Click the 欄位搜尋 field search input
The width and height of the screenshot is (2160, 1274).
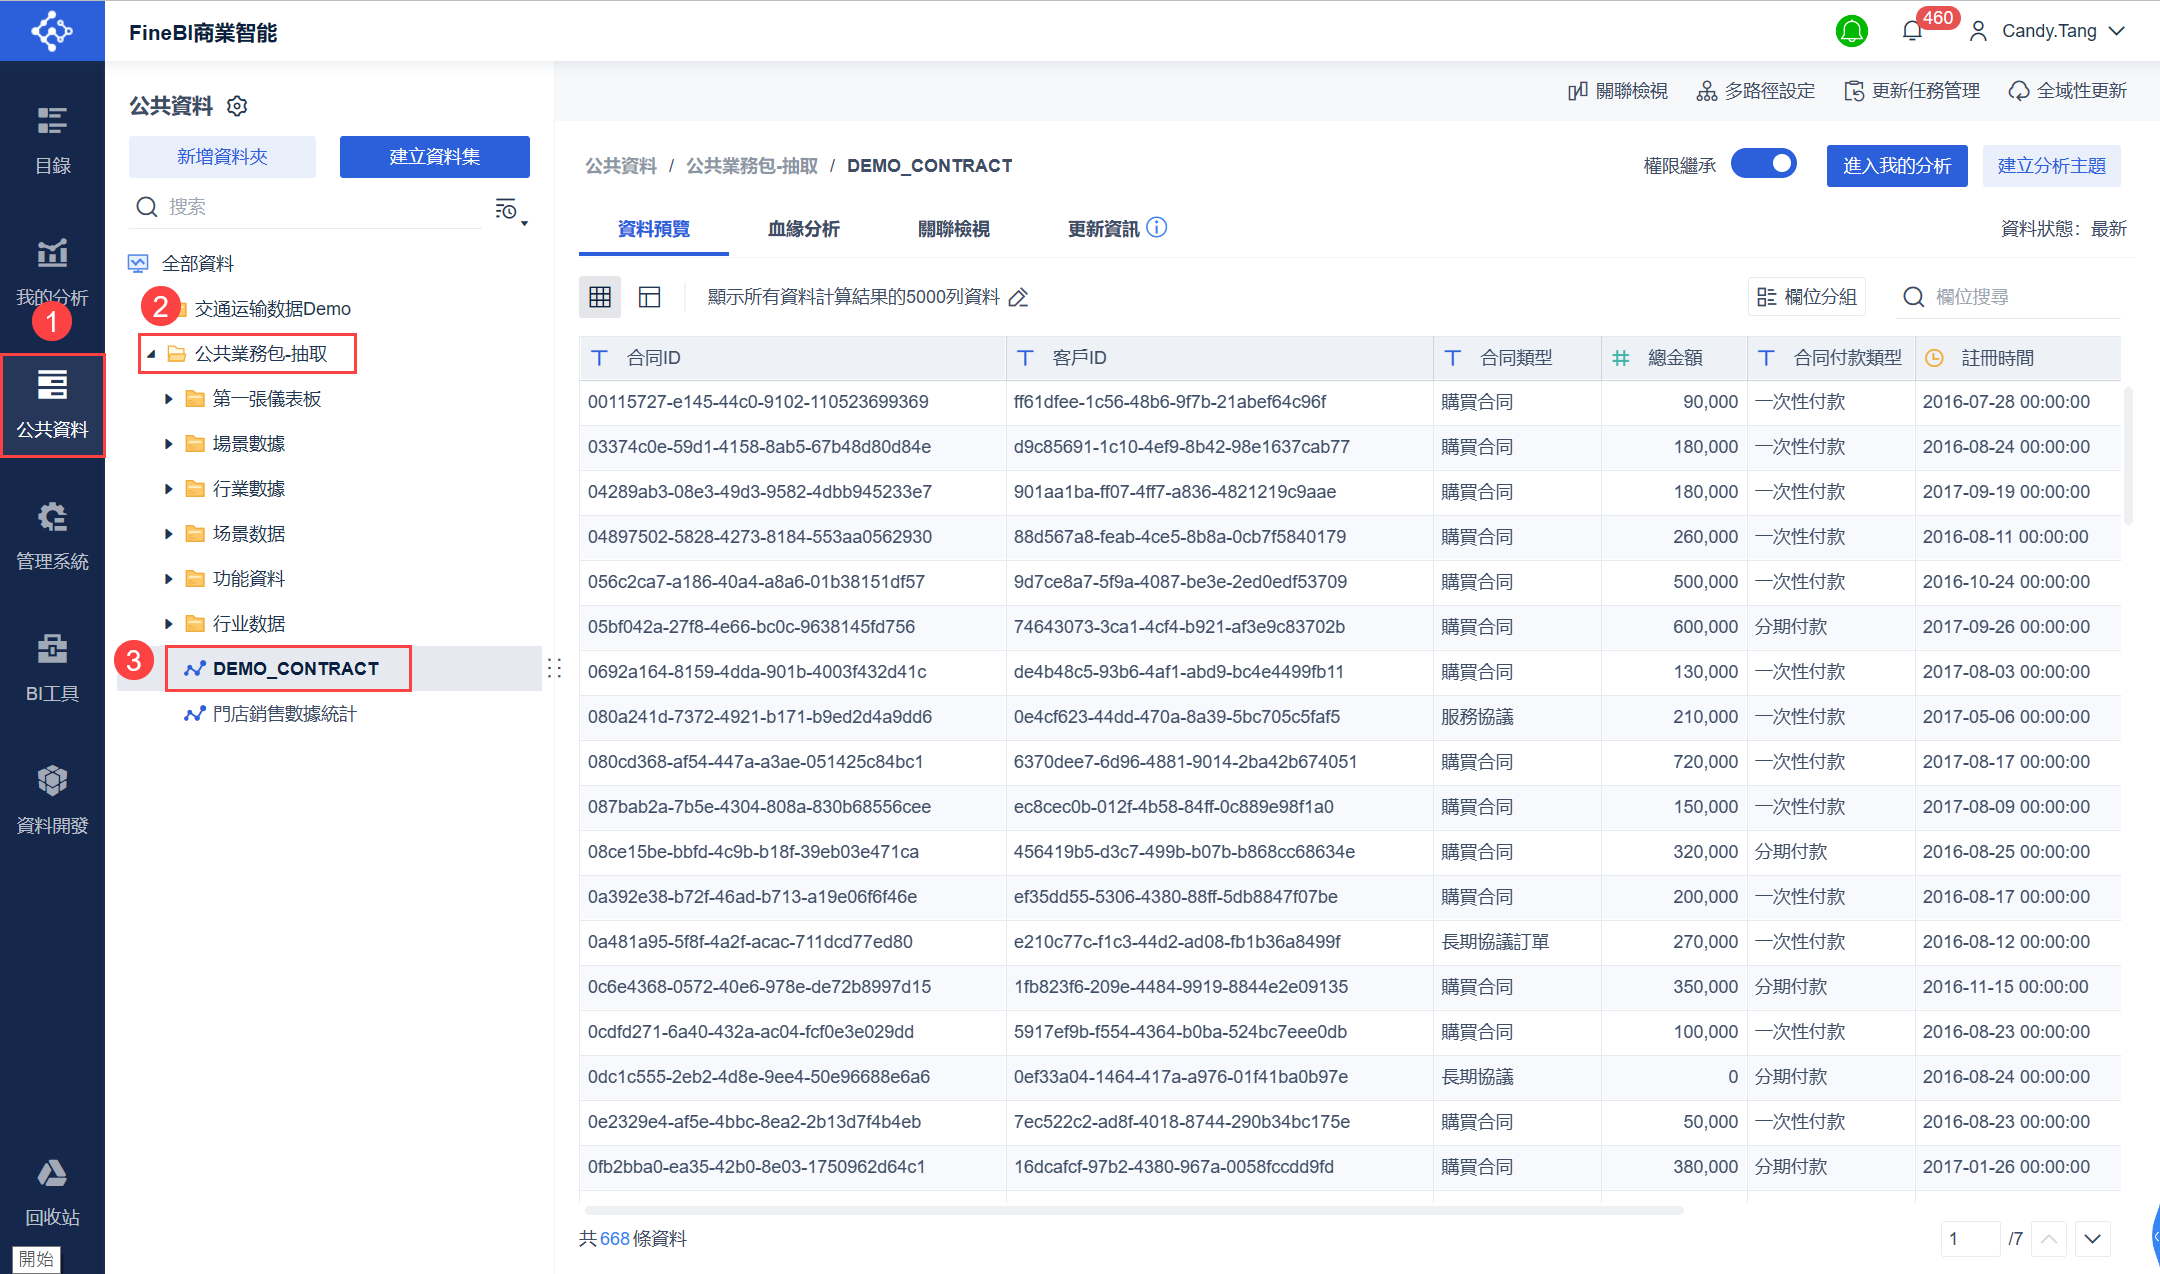(x=2010, y=297)
